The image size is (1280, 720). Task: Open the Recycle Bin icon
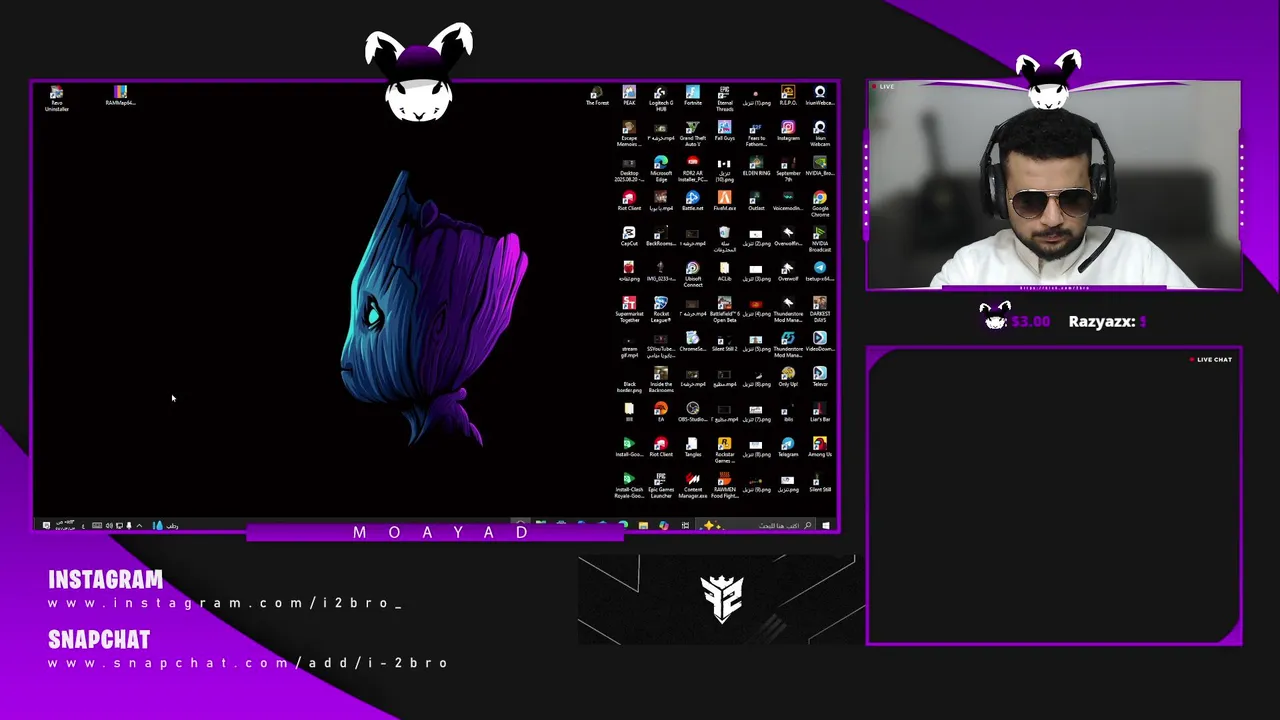click(724, 239)
